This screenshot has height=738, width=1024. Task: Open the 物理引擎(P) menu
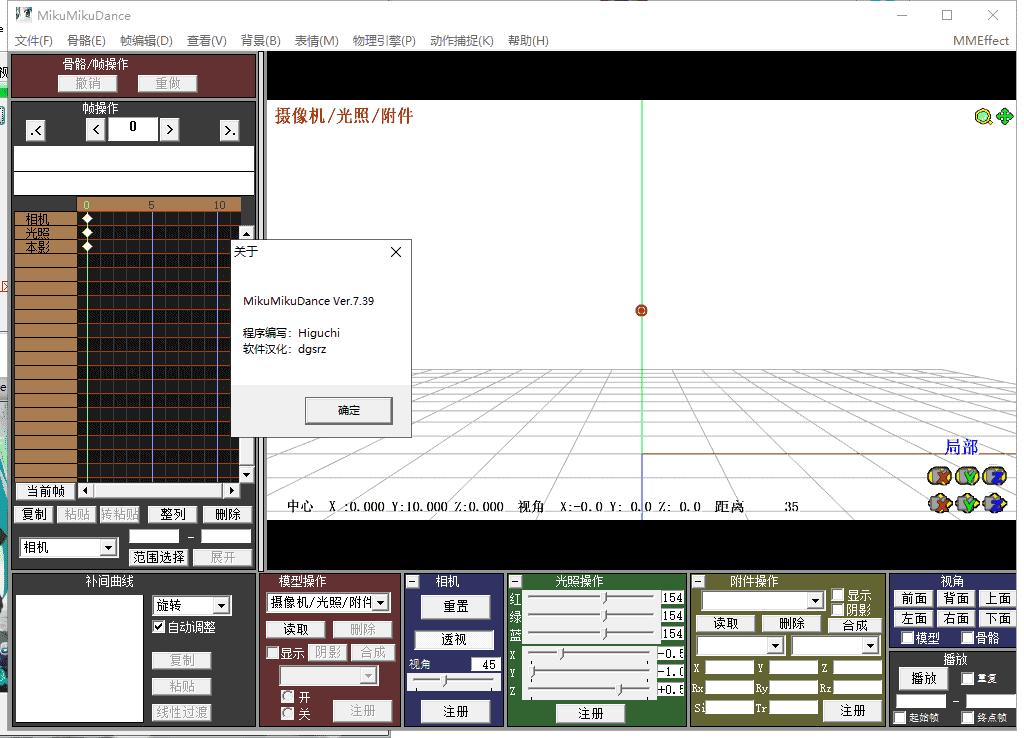point(383,41)
